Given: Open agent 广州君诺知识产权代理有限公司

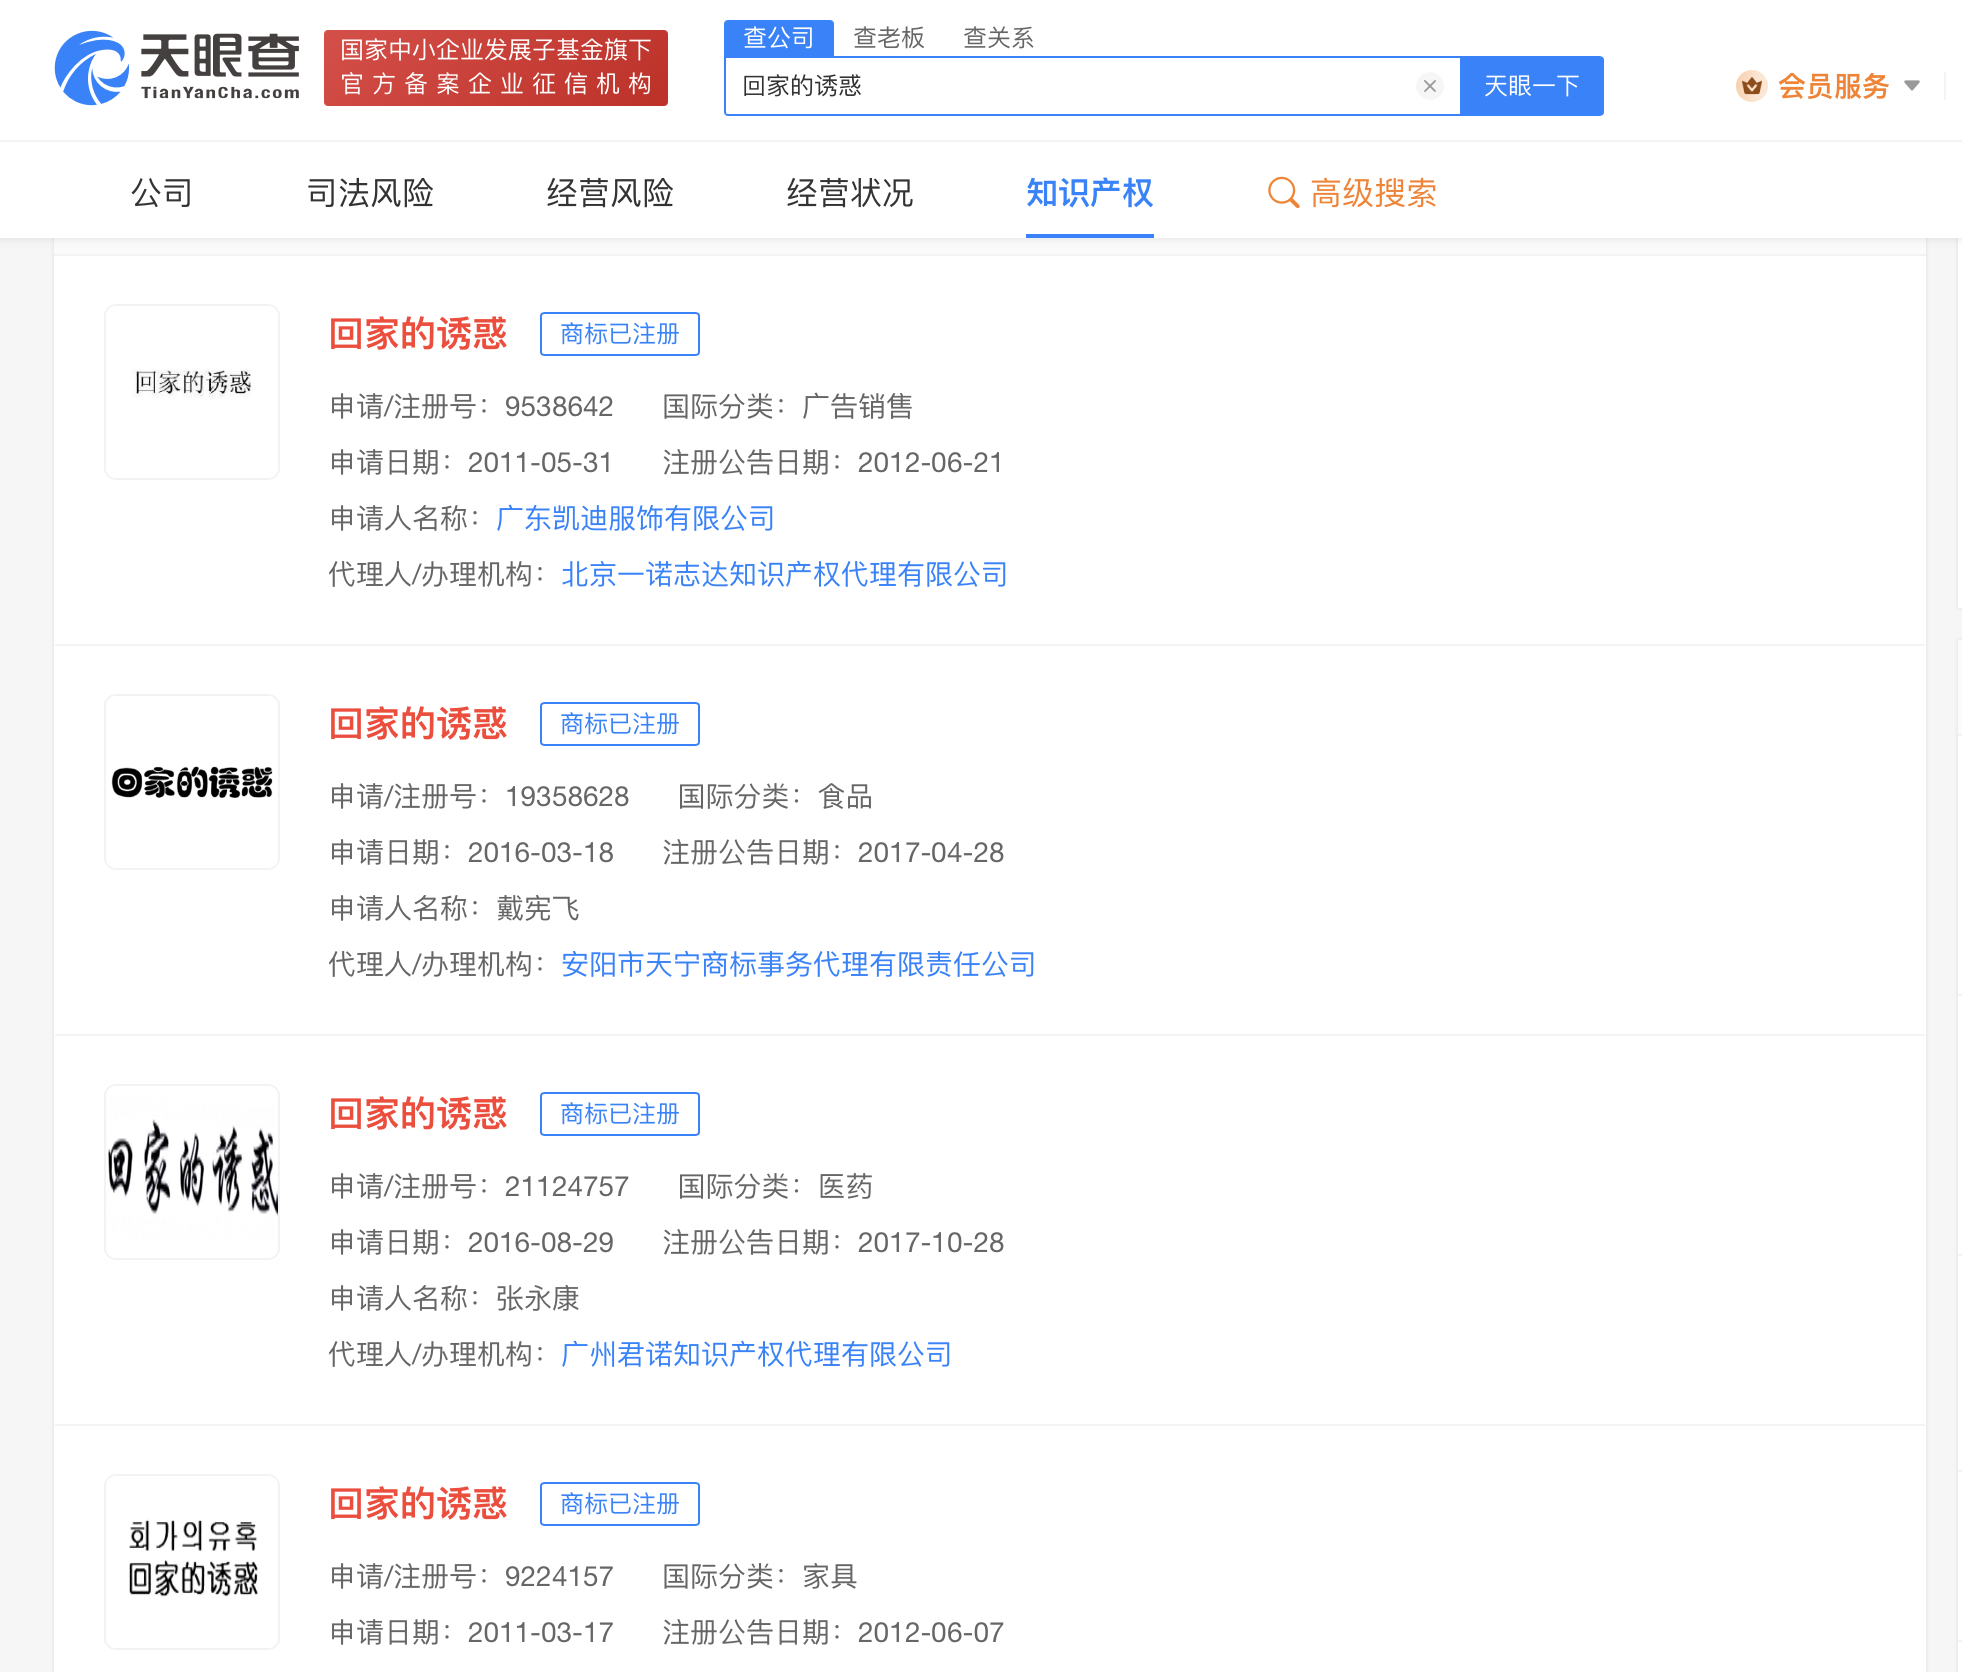Looking at the screenshot, I should (757, 1354).
